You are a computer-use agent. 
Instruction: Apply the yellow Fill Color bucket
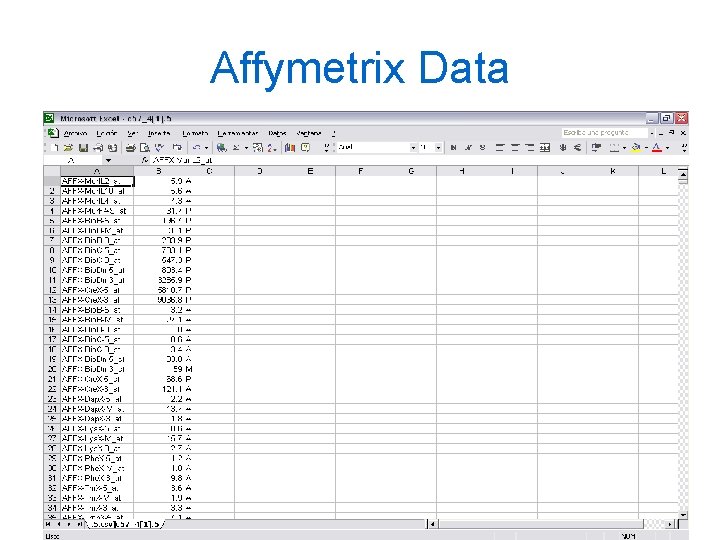(x=636, y=147)
